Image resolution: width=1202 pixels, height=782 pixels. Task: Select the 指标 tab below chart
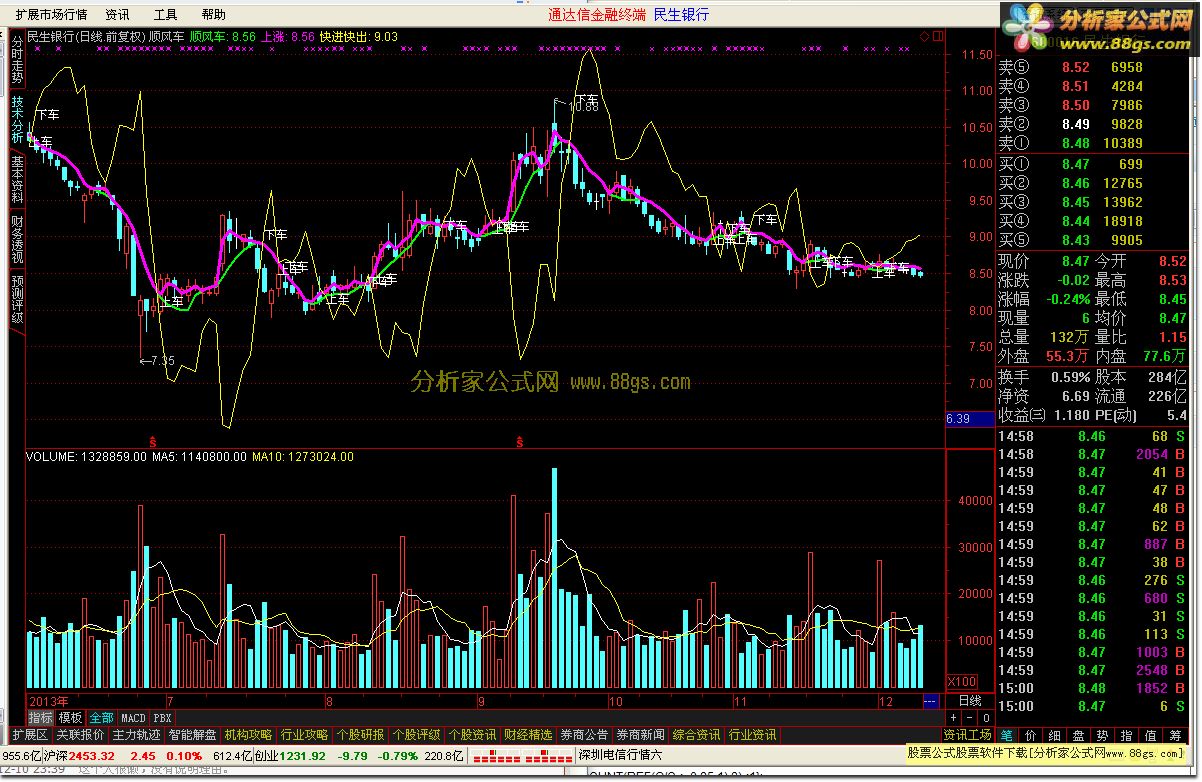pos(41,717)
